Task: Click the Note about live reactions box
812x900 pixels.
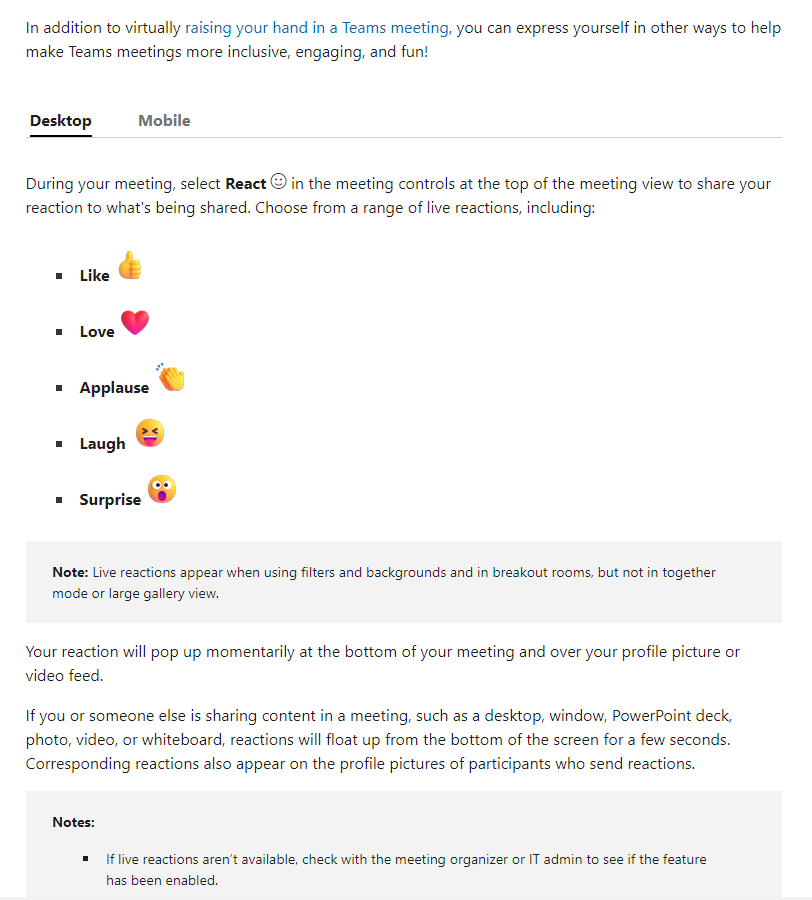Action: 403,582
